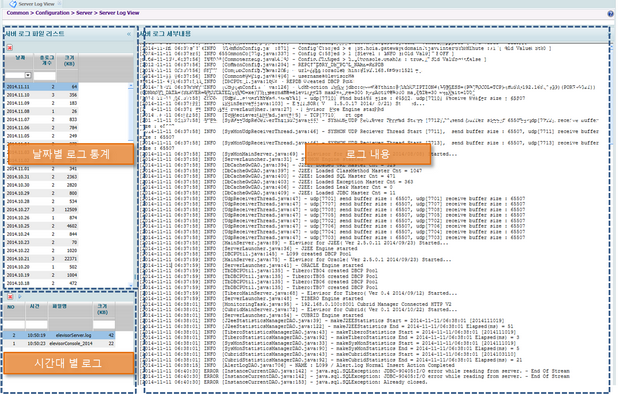Click the NO filter field in hourly table
The image size is (618, 395).
click(14, 325)
